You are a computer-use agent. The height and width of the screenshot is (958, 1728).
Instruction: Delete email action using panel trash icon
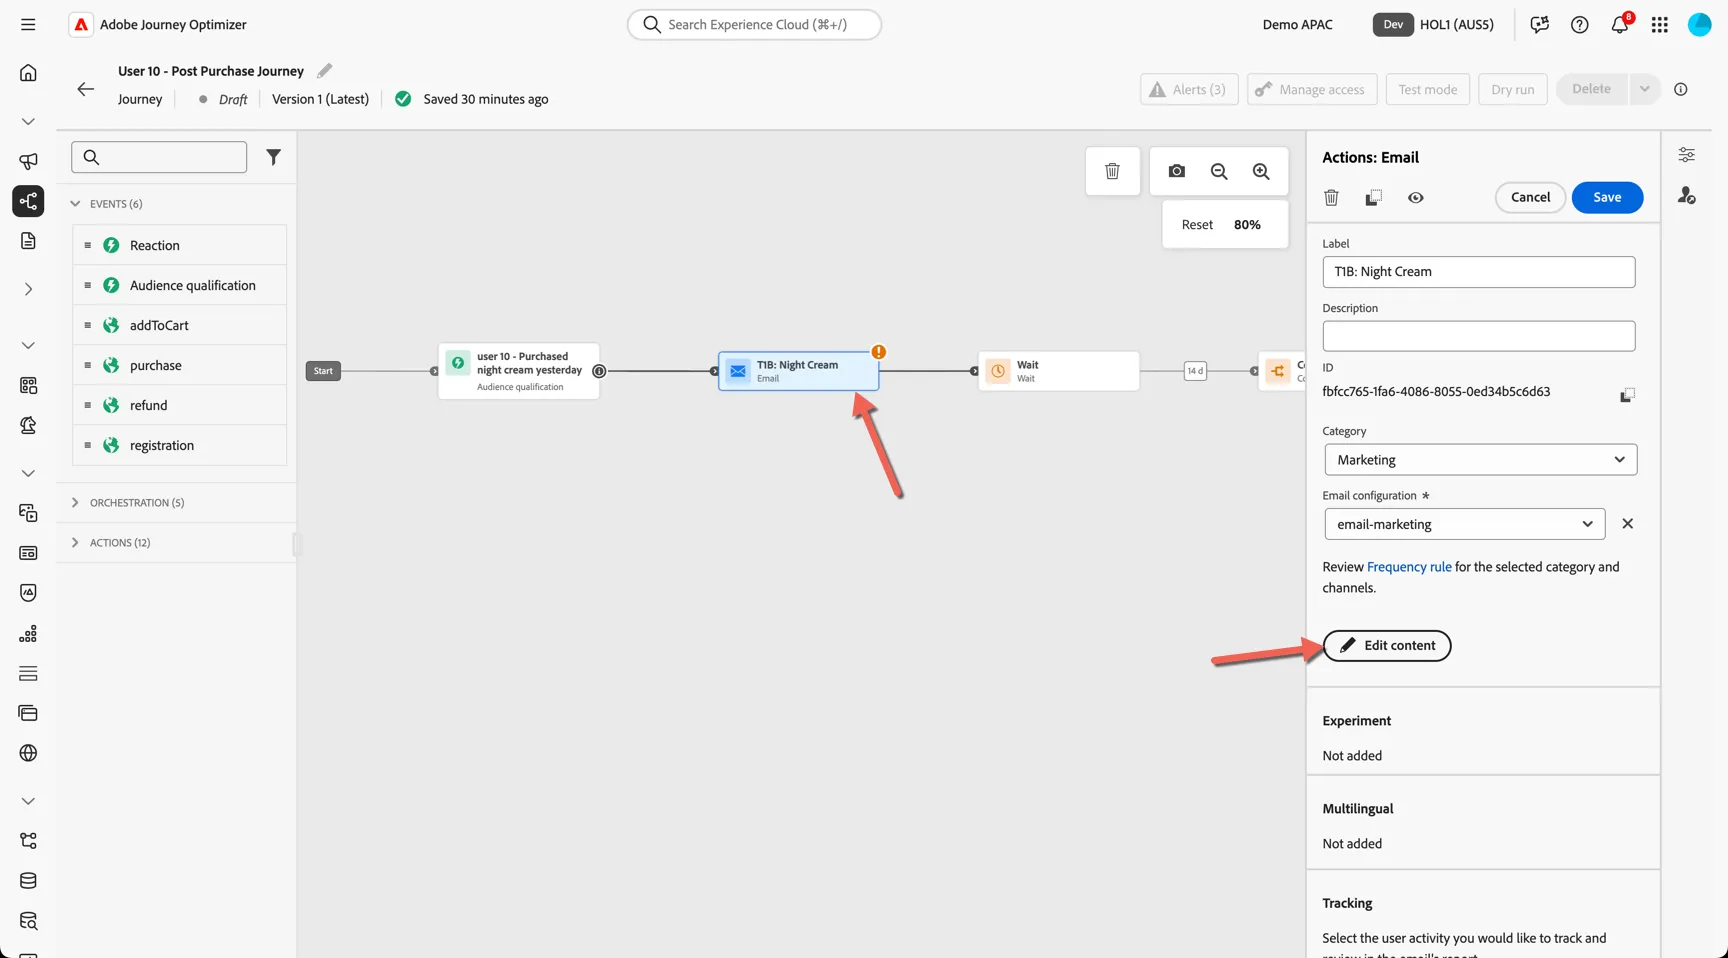1331,198
